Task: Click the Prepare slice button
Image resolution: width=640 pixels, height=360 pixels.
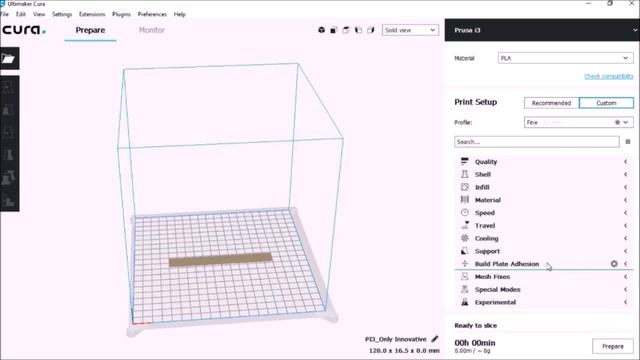Action: pos(613,346)
